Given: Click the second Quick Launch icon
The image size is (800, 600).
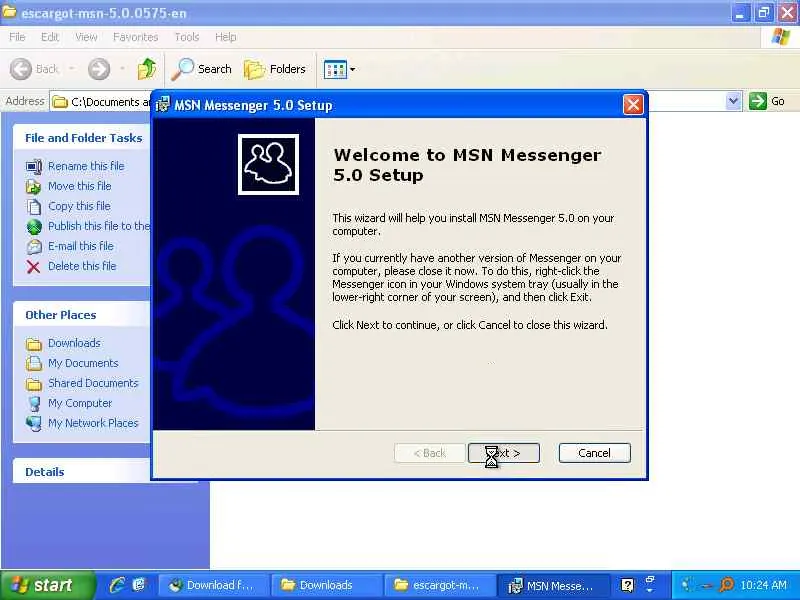Looking at the screenshot, I should [139, 585].
